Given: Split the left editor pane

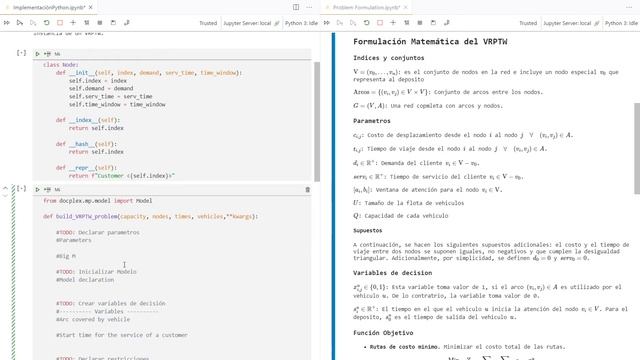Looking at the screenshot, I should tap(296, 7).
